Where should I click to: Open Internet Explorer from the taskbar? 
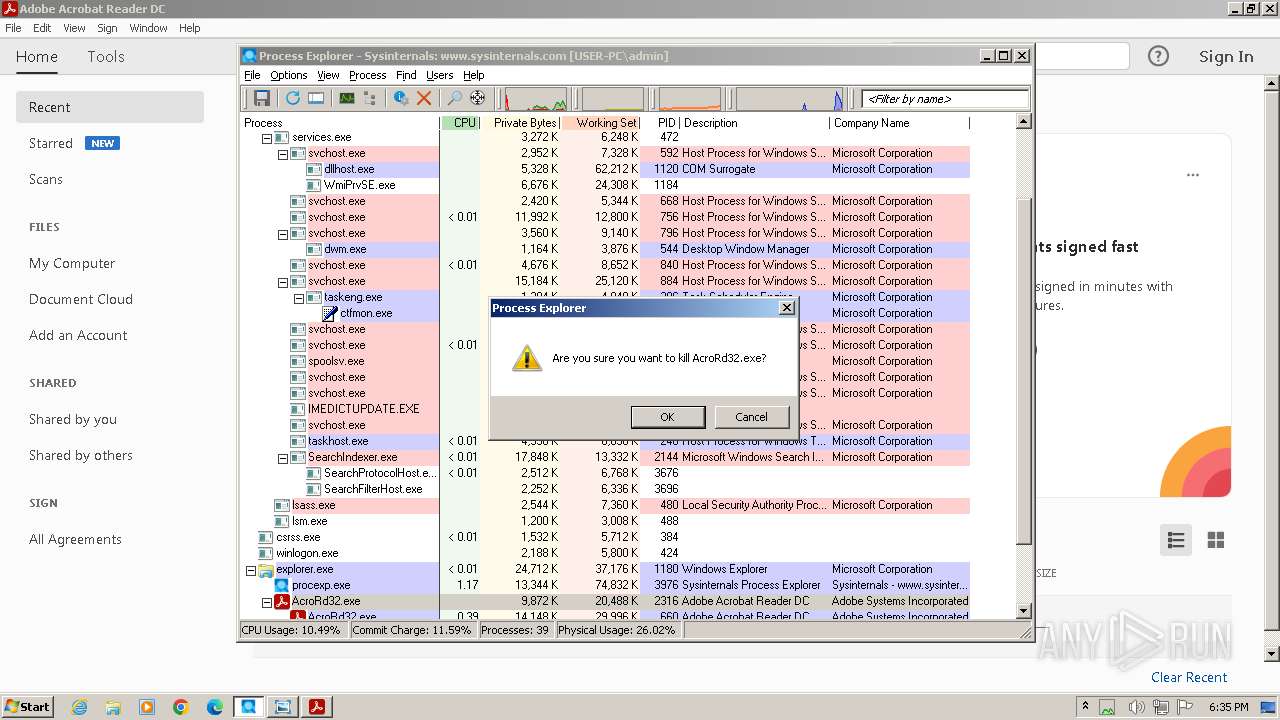[79, 707]
